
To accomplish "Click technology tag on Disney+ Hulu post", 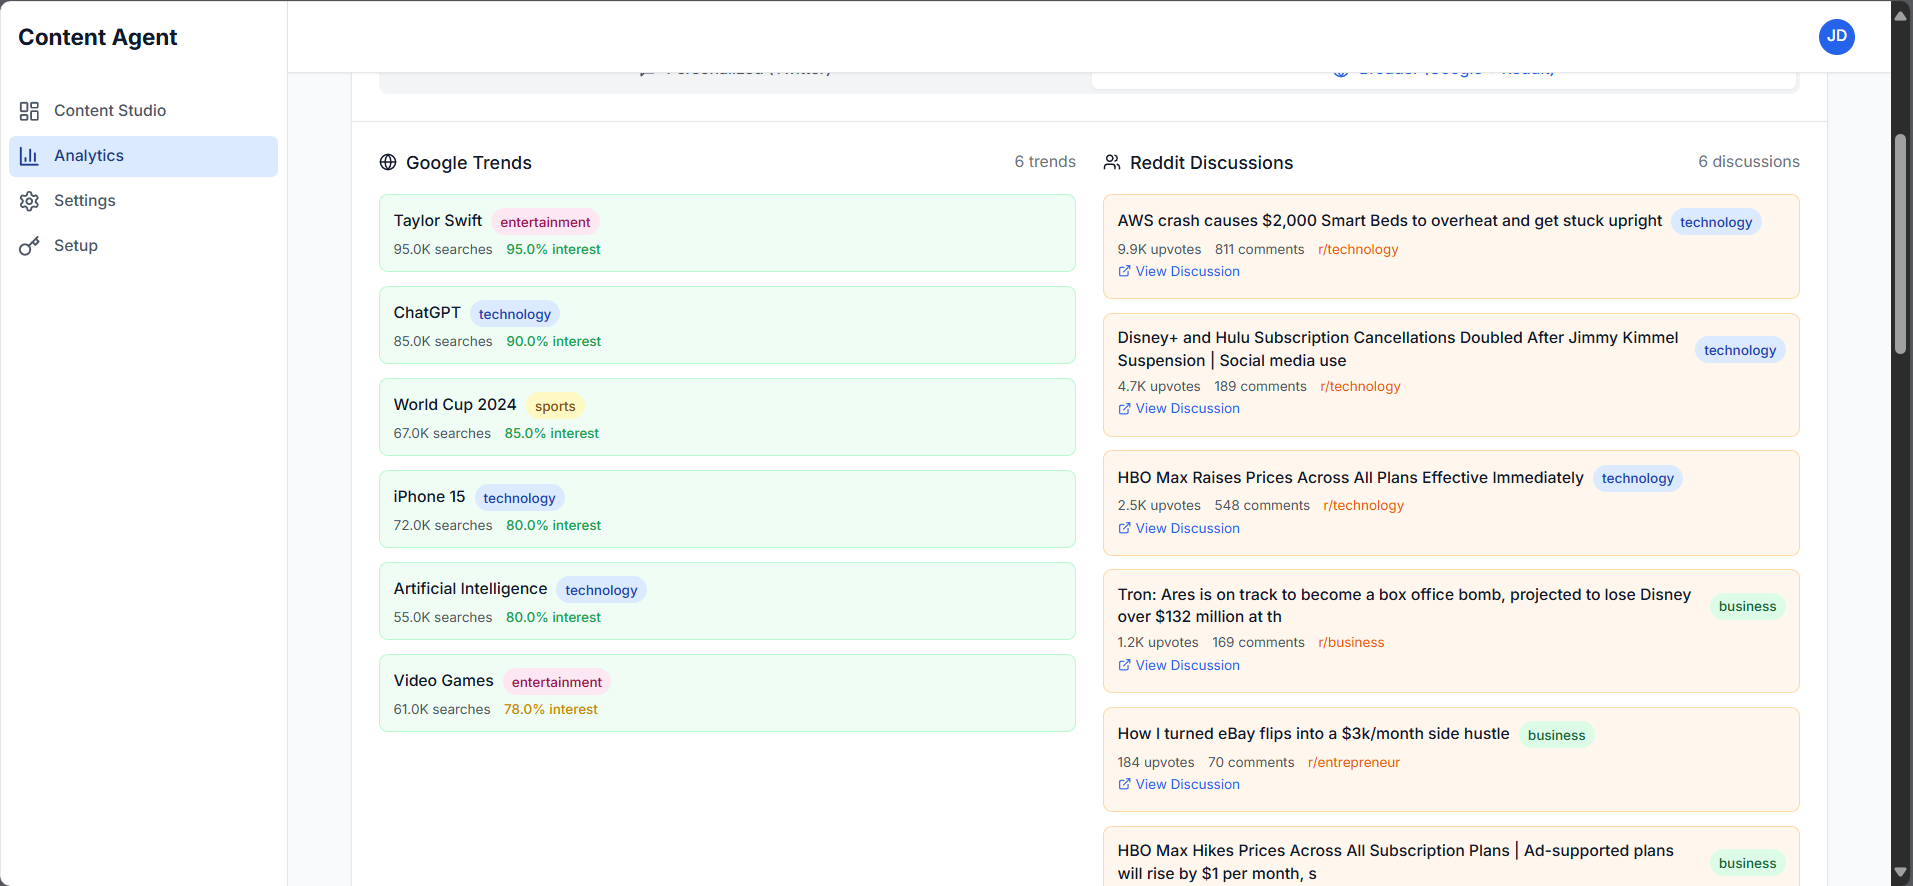I will (x=1740, y=350).
